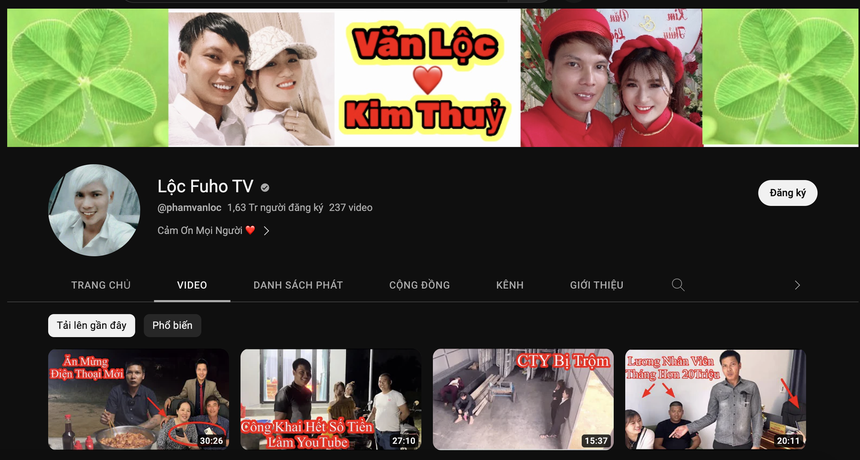Open the Ăn Mừng Điện Thoại Mới video
The image size is (860, 460).
pyautogui.click(x=139, y=400)
